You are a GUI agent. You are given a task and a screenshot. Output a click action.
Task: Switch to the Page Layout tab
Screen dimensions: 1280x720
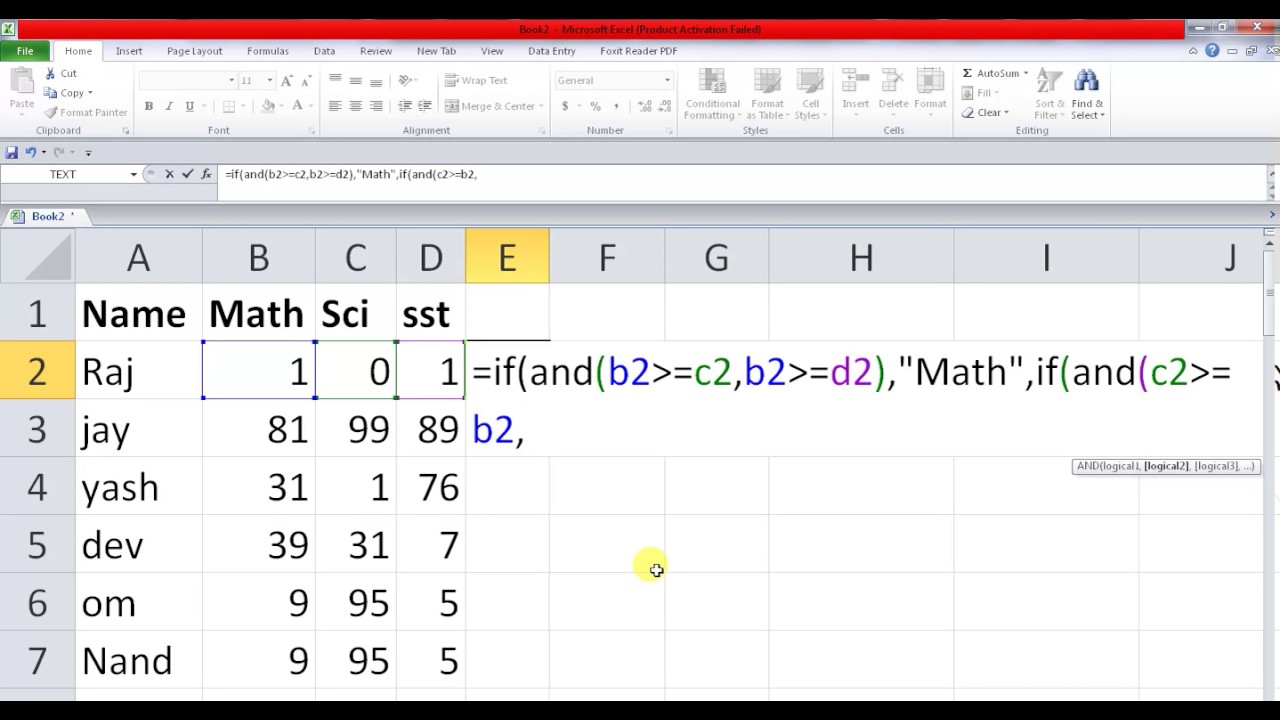(x=195, y=51)
